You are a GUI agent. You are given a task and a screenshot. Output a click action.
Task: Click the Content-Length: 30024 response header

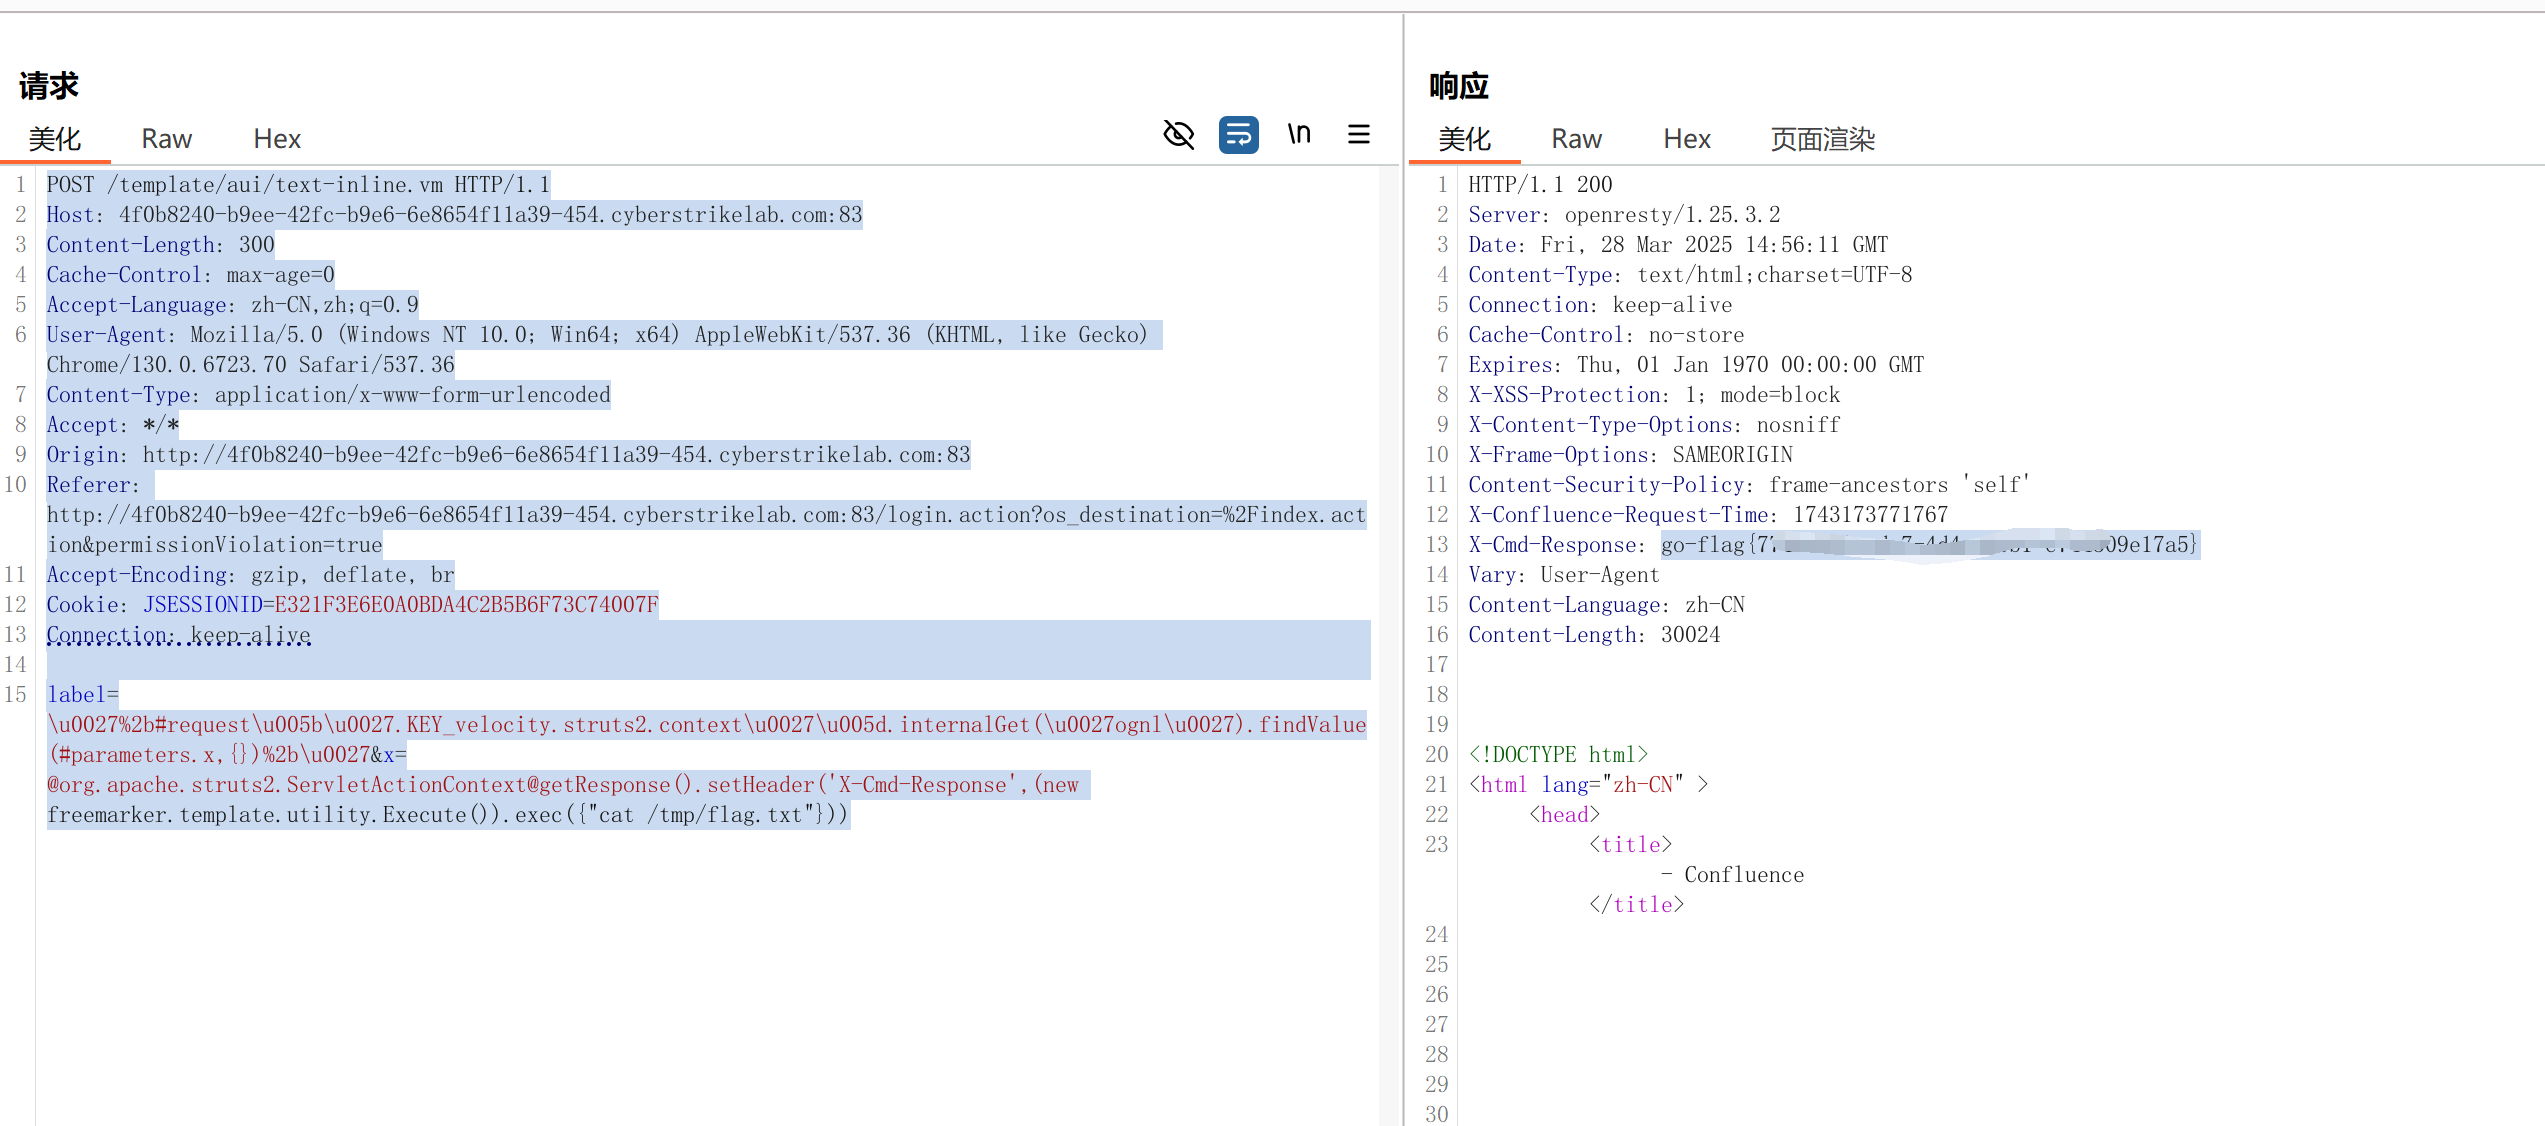[1593, 635]
